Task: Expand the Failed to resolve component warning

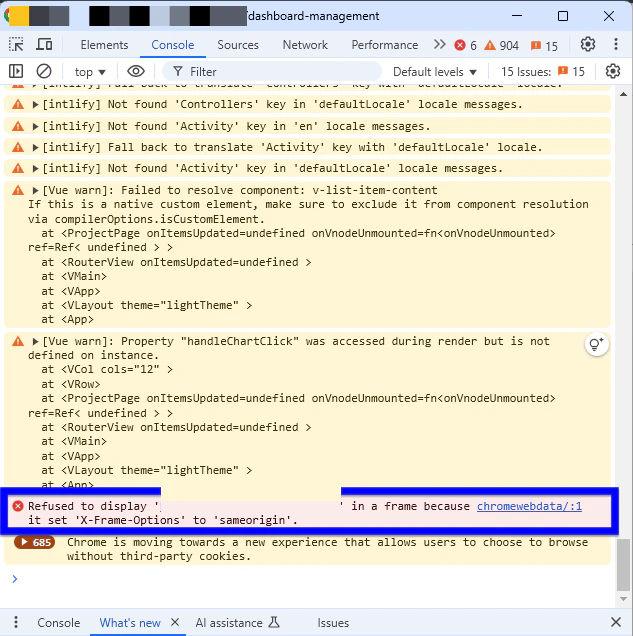Action: pyautogui.click(x=35, y=190)
